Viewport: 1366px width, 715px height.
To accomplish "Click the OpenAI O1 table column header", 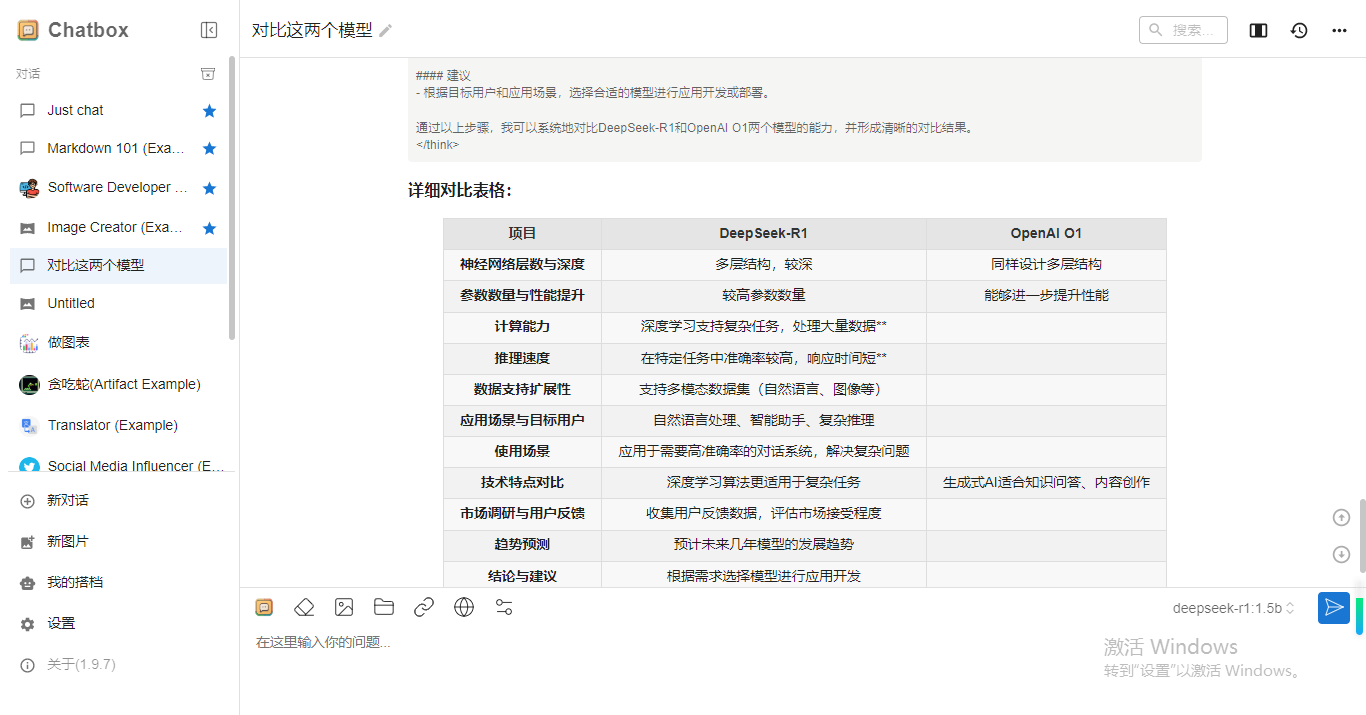I will tap(1046, 234).
